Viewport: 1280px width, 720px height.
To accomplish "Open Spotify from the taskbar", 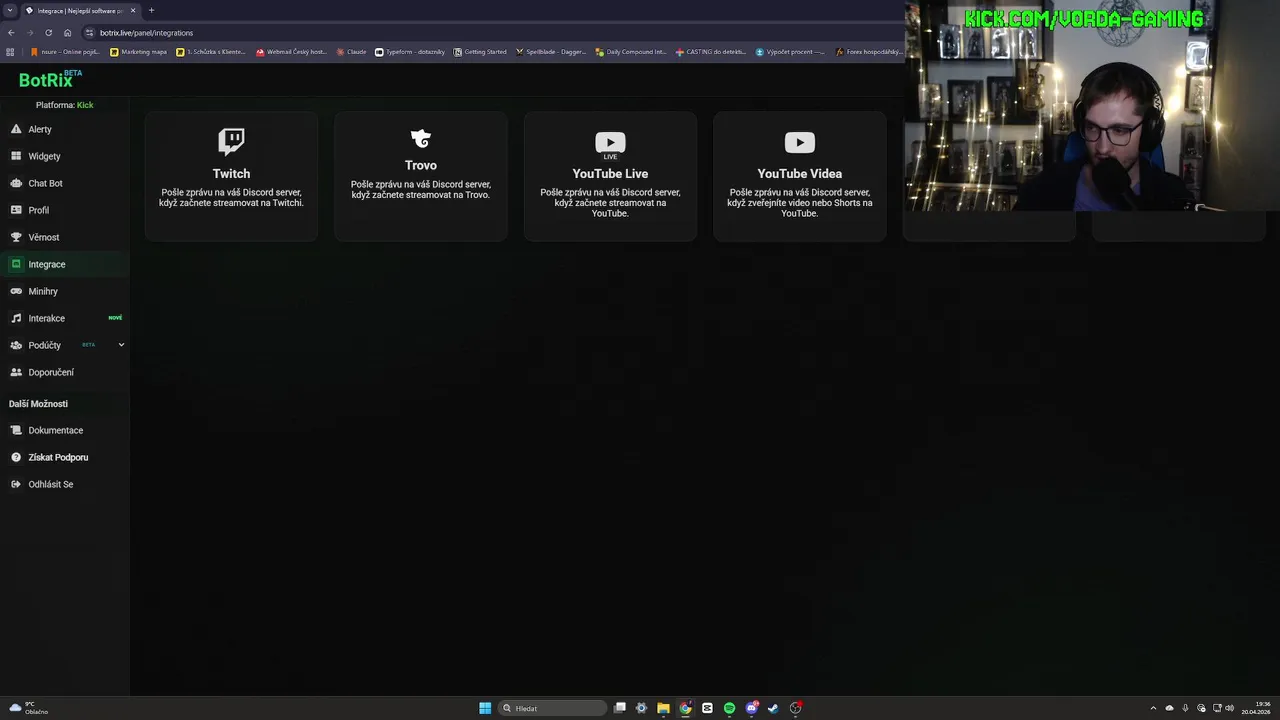I will pyautogui.click(x=729, y=708).
